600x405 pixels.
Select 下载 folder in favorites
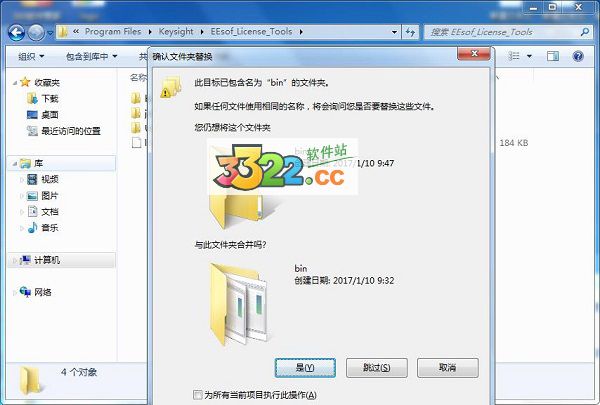coord(50,99)
